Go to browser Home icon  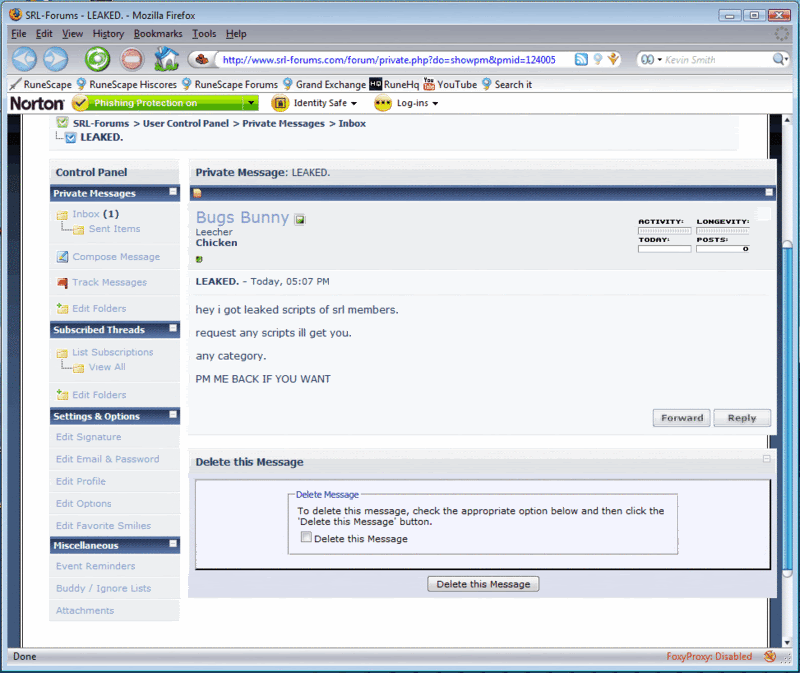166,59
